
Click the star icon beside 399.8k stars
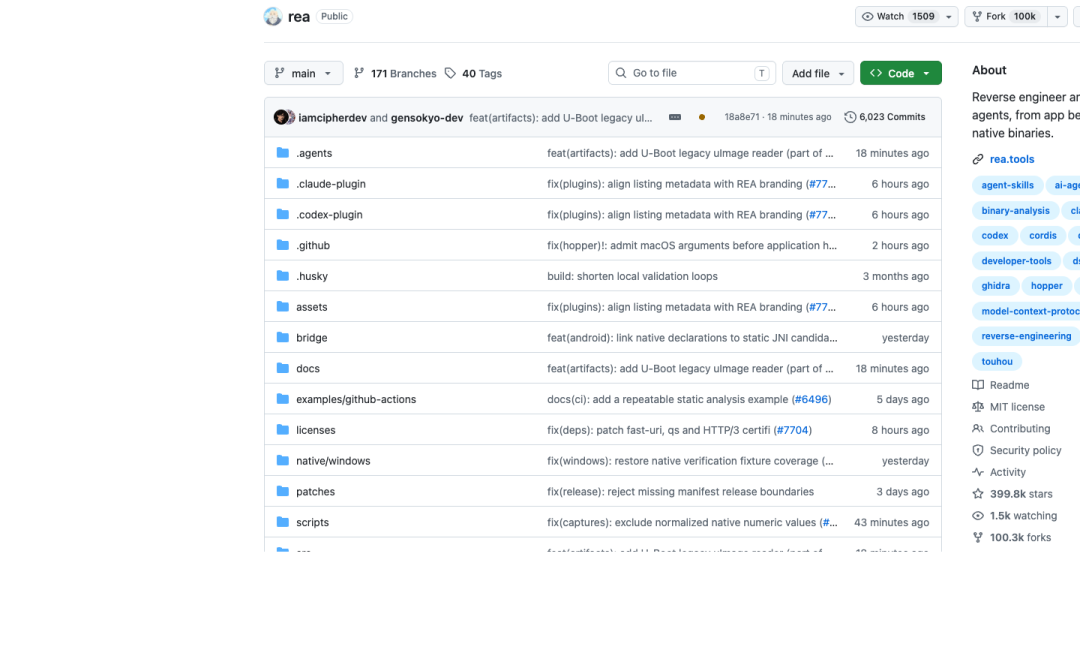pyautogui.click(x=978, y=494)
